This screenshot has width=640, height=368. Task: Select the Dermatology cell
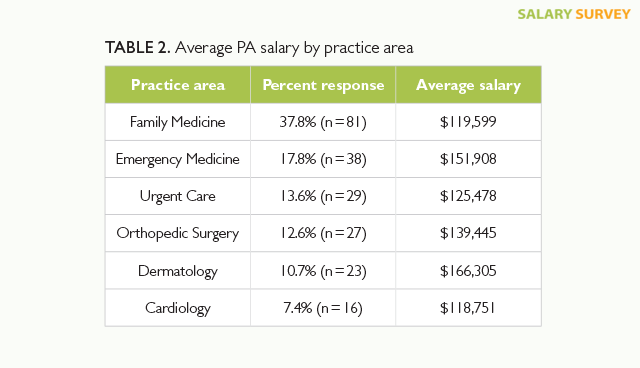coord(178,270)
